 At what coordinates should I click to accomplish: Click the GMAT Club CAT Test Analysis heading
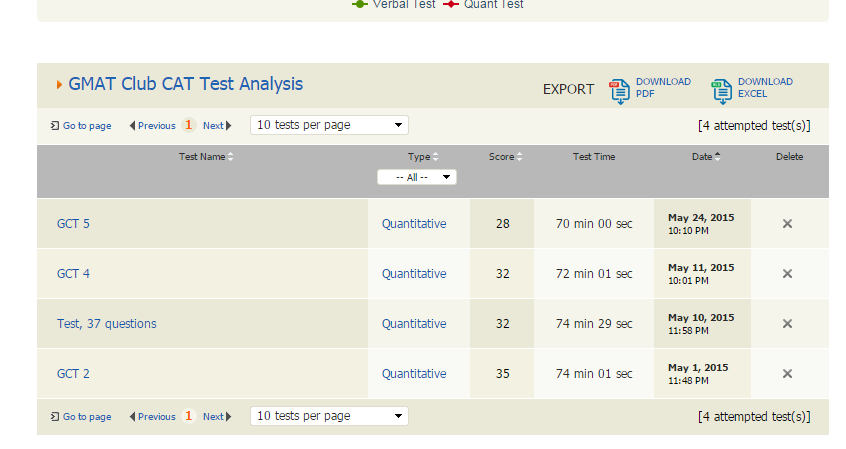186,84
